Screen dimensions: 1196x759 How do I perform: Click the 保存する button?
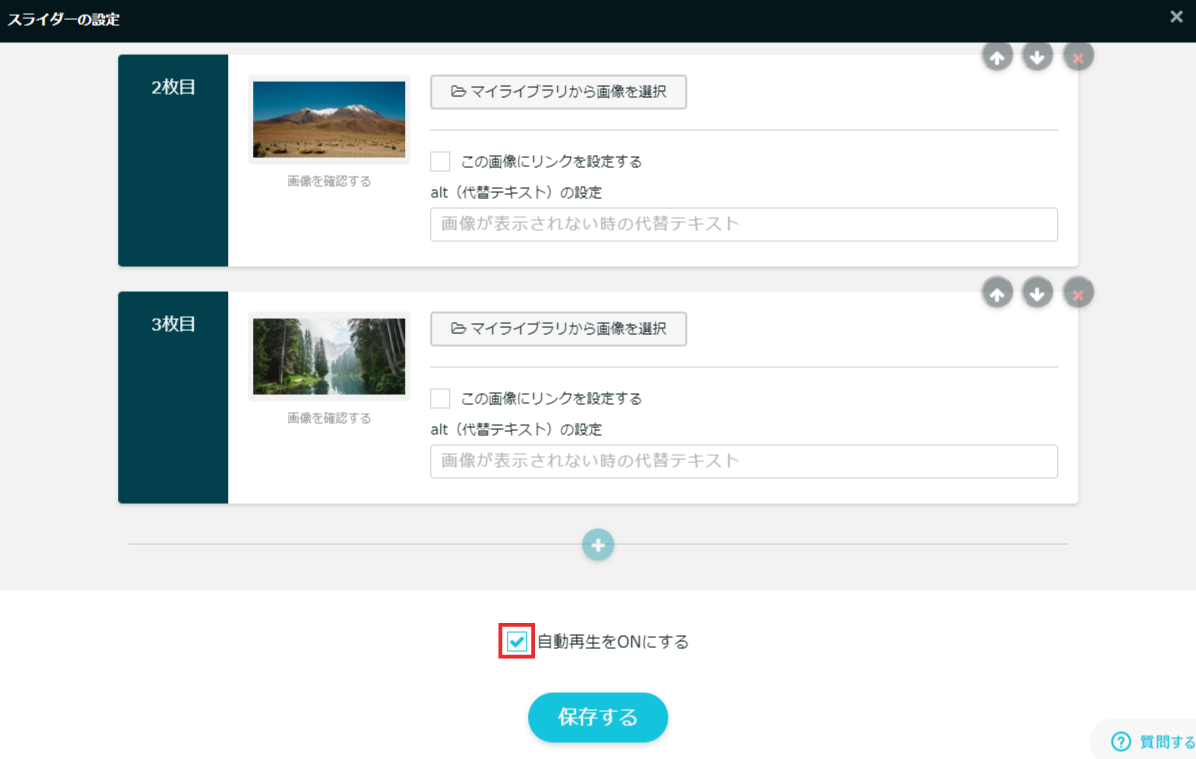[x=598, y=717]
